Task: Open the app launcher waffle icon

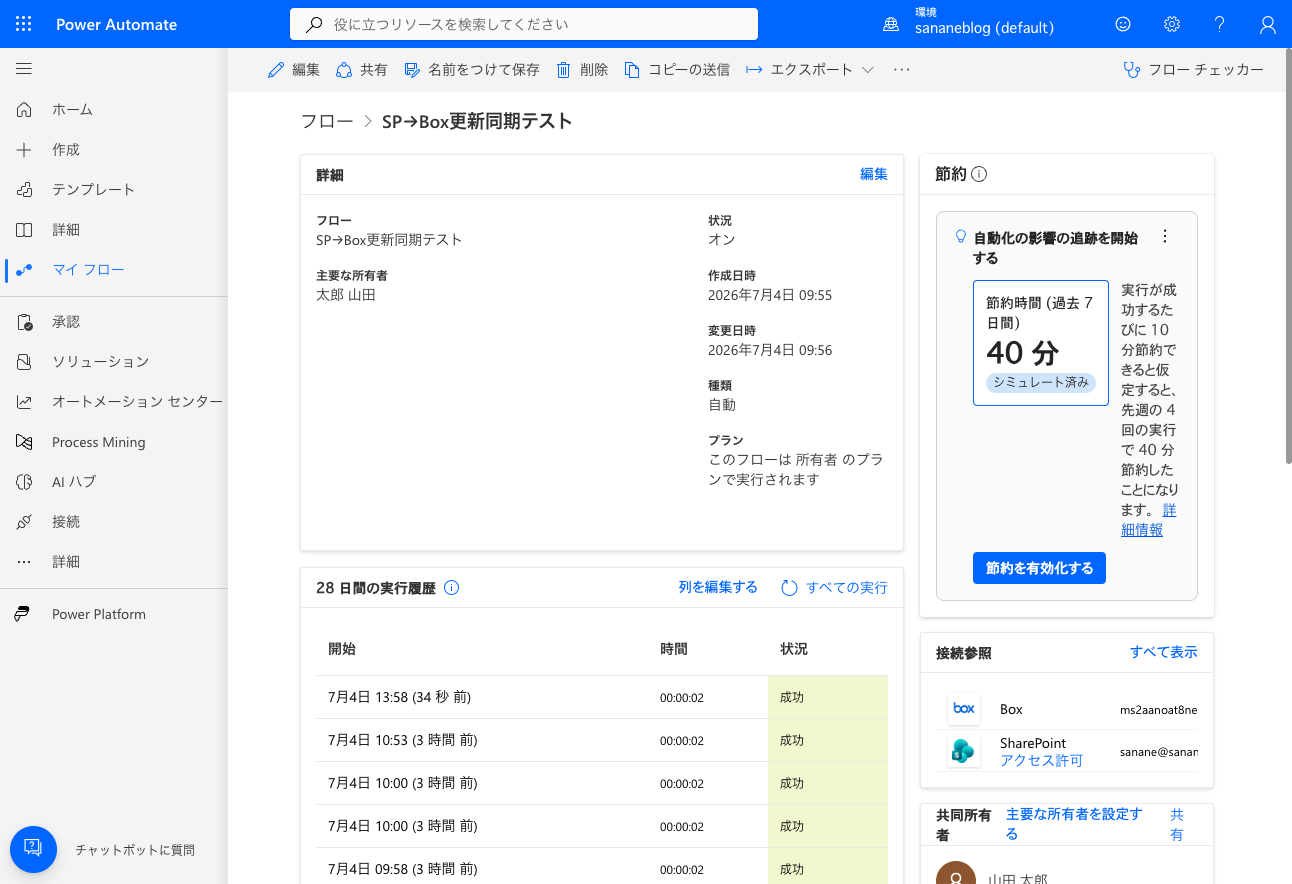Action: point(24,24)
